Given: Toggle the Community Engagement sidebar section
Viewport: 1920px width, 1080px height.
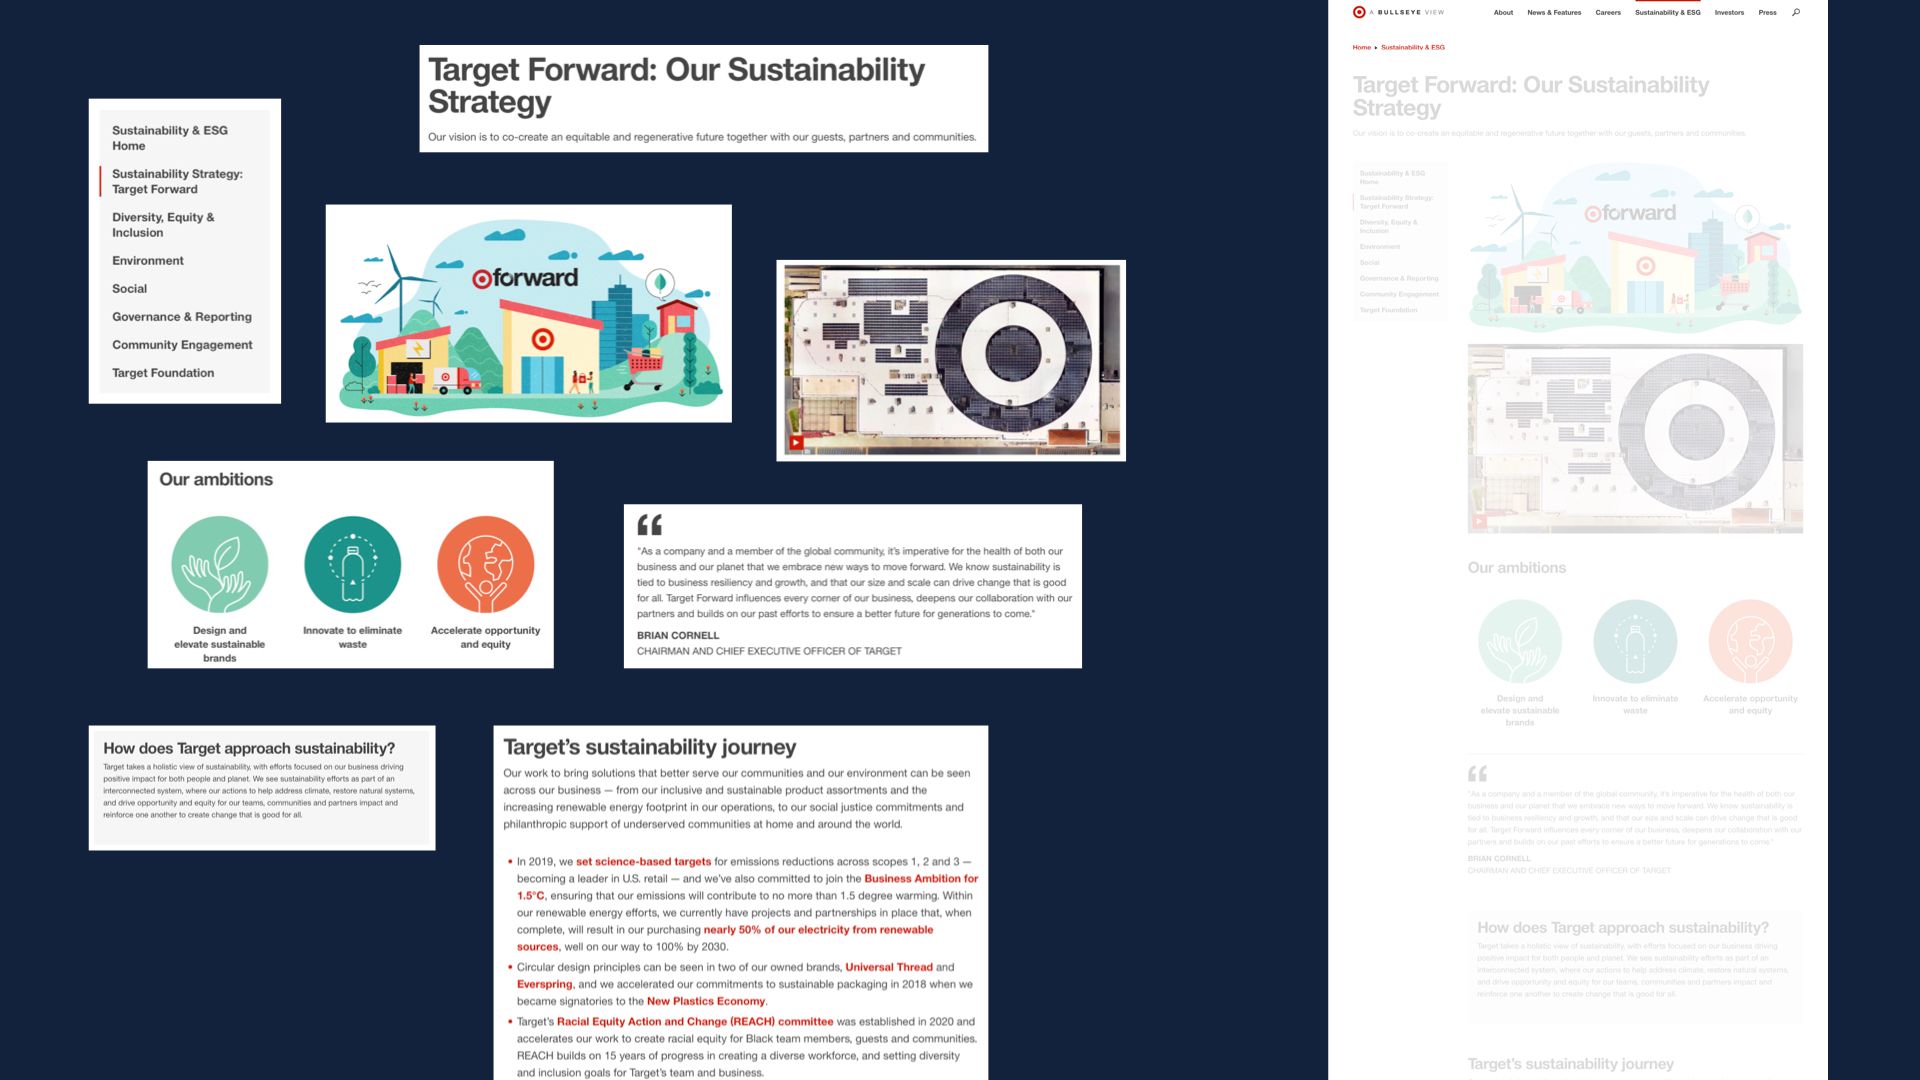Looking at the screenshot, I should pos(182,344).
